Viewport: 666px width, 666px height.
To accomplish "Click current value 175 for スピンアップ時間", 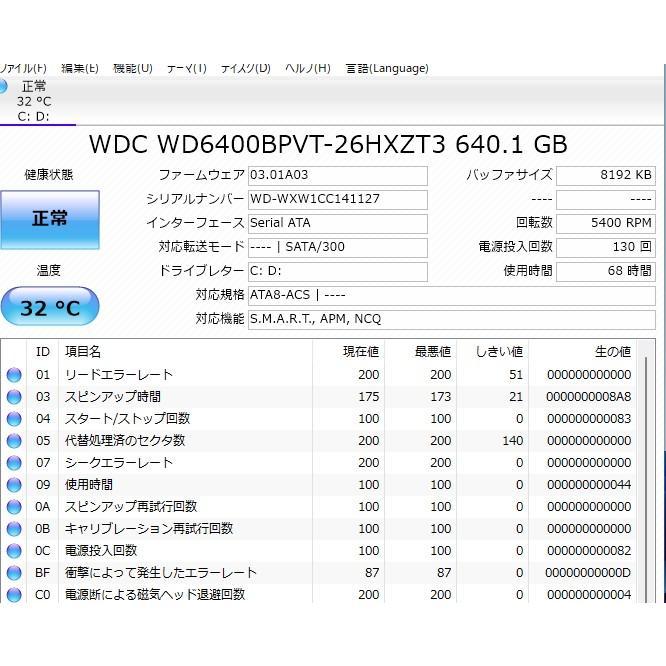I will point(369,397).
